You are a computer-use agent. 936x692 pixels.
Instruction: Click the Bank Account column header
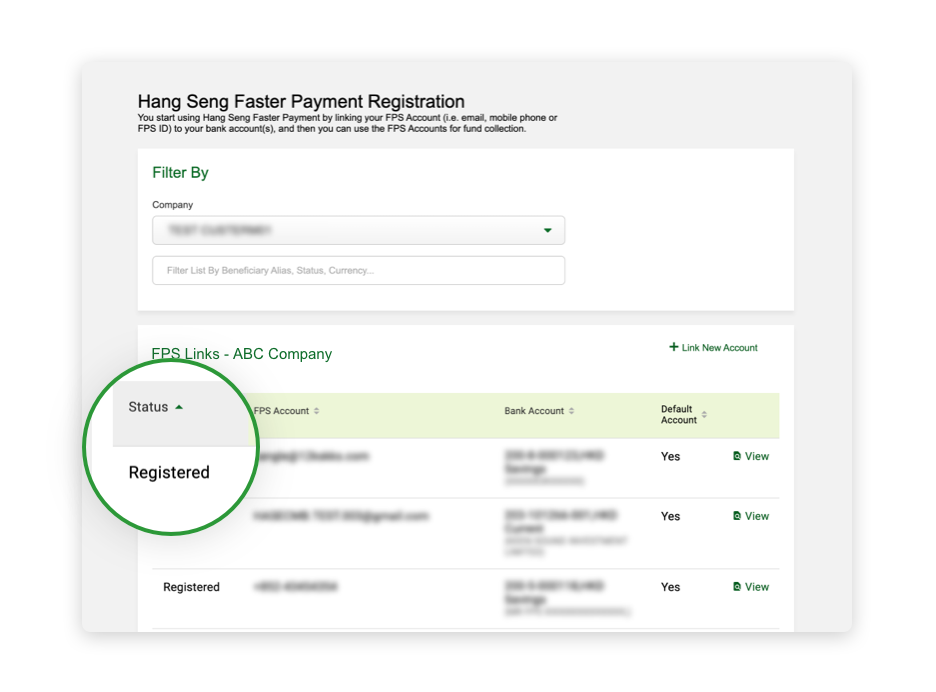point(535,410)
